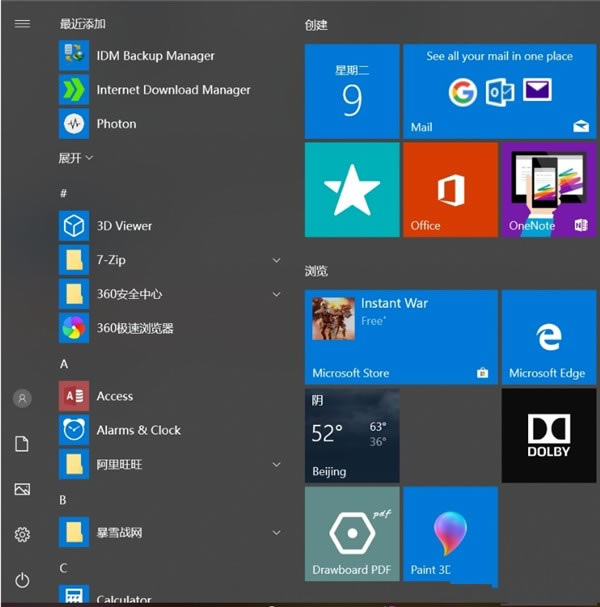Open the Beijing weather tile
The width and height of the screenshot is (600, 607).
[x=352, y=435]
